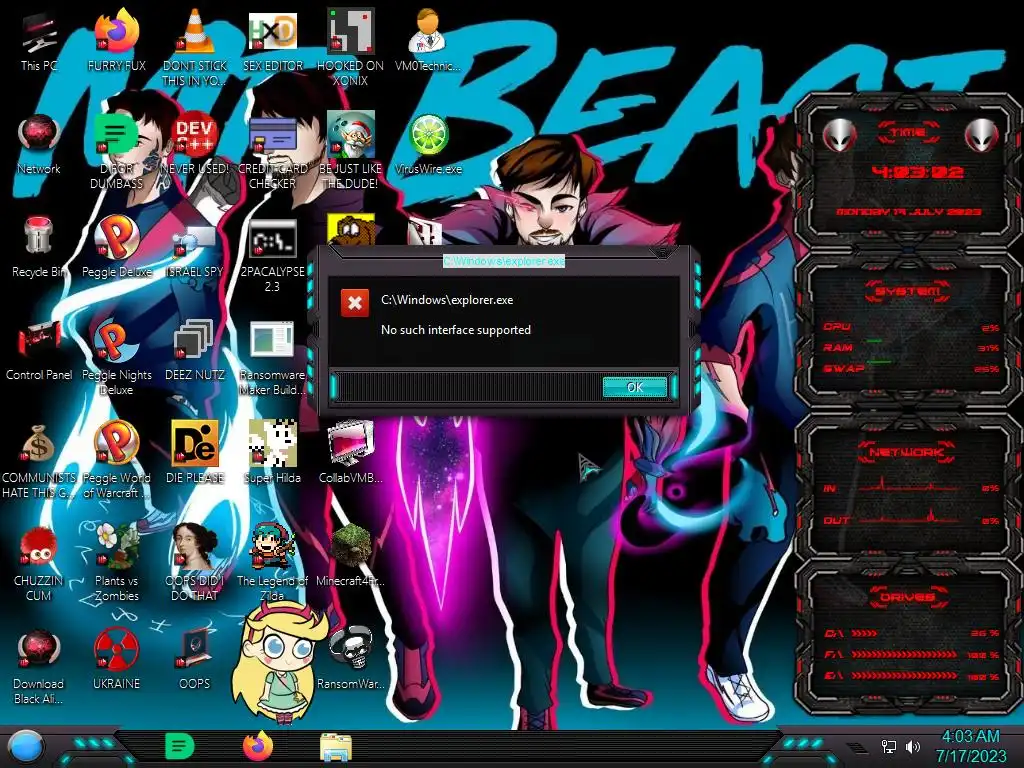
Task: Open the volume speaker tray icon
Action: [913, 746]
